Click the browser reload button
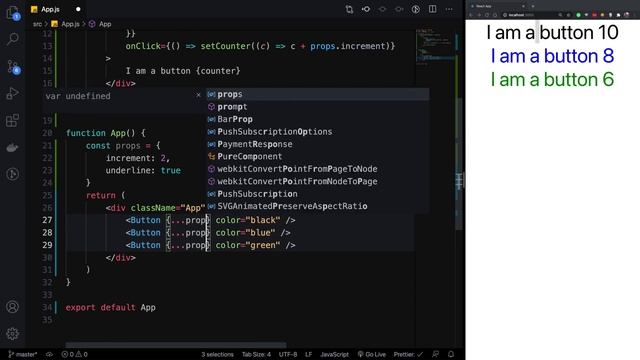The height and width of the screenshot is (360, 640). click(x=487, y=15)
